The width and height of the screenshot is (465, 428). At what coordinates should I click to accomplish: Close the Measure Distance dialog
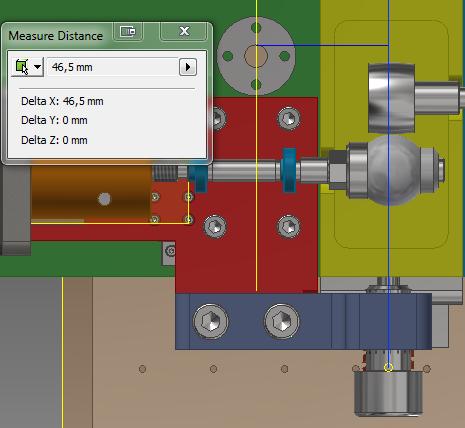point(184,31)
